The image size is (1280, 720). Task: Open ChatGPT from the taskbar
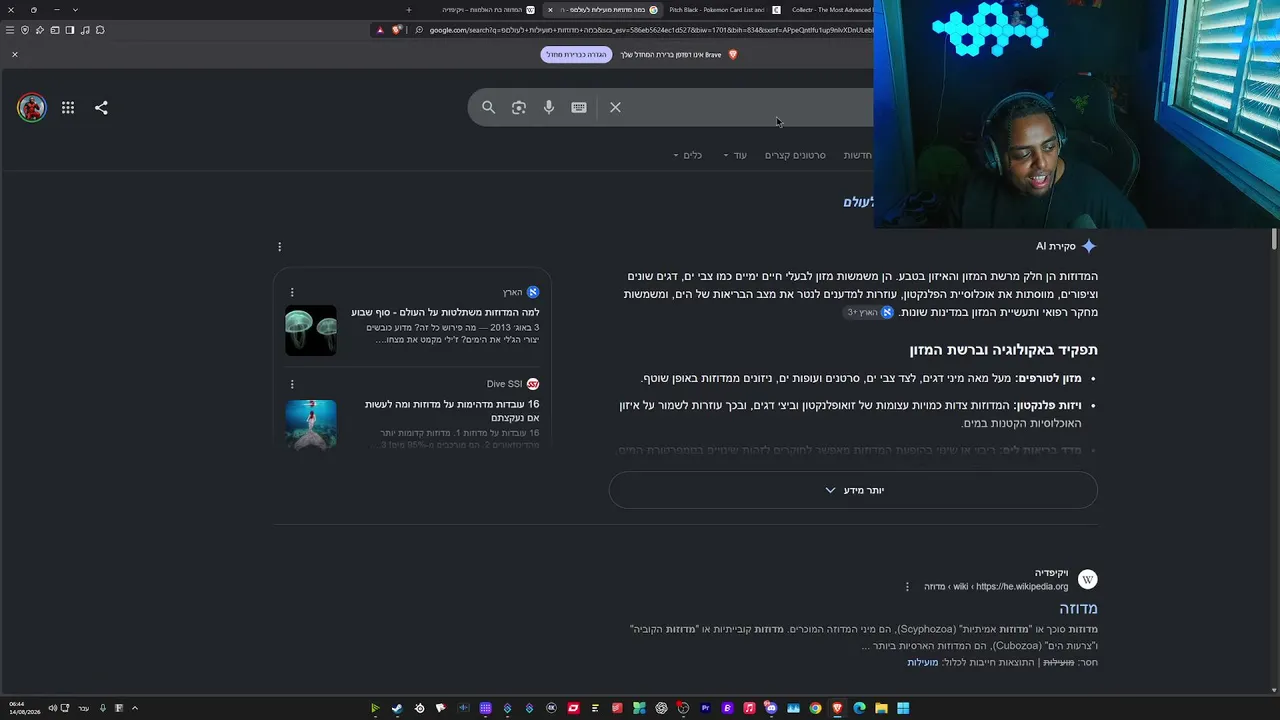coord(661,708)
